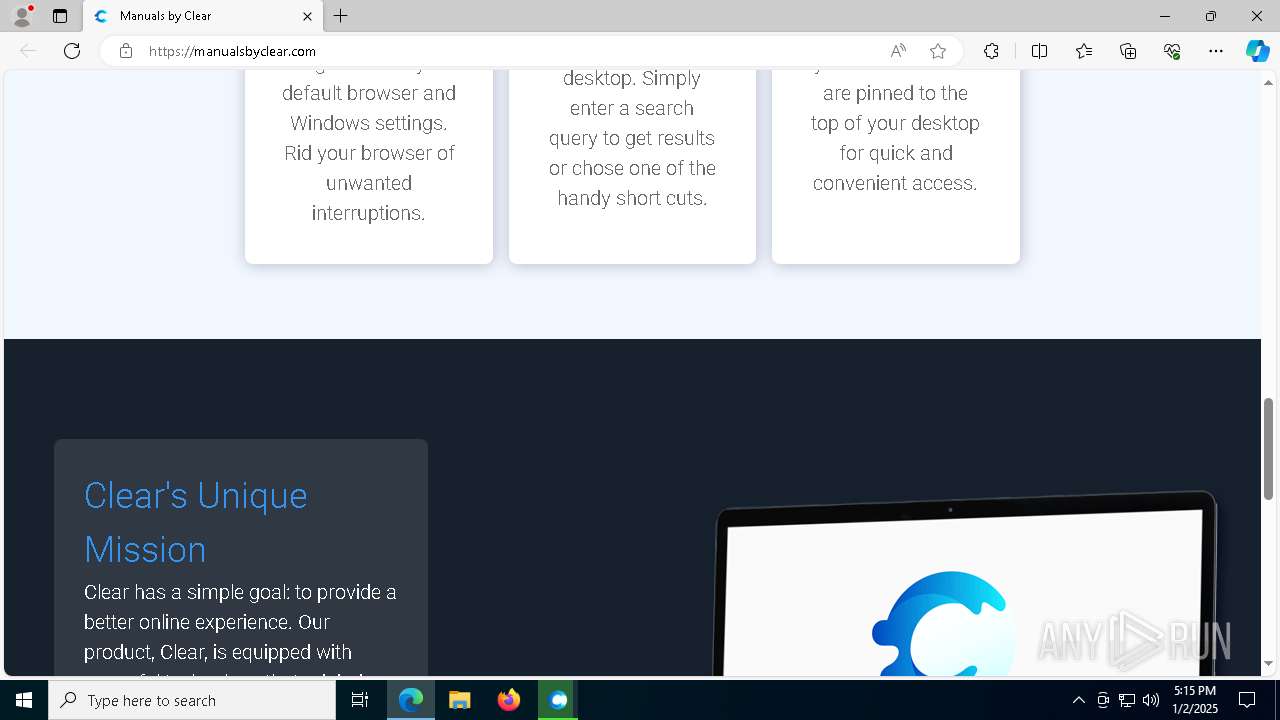Click the taskbar search box
Image resolution: width=1280 pixels, height=720 pixels.
click(192, 700)
